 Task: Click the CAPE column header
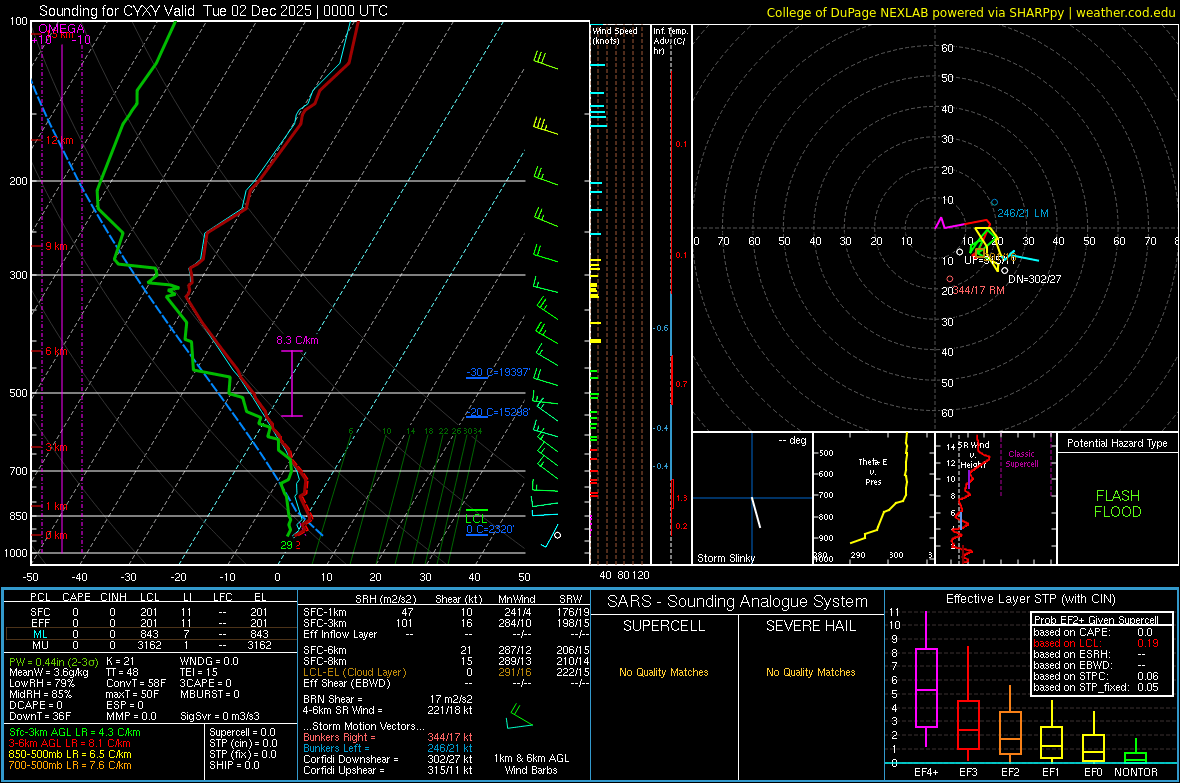click(x=76, y=597)
